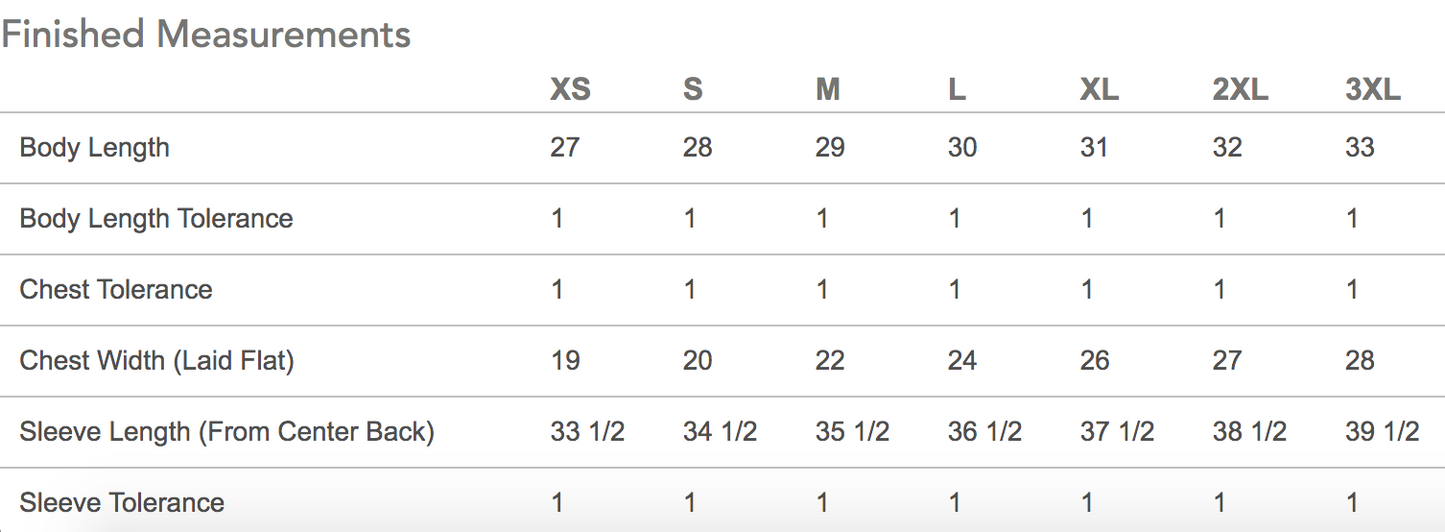The height and width of the screenshot is (532, 1445).
Task: Click the Finished Measurements heading
Action: pyautogui.click(x=206, y=35)
